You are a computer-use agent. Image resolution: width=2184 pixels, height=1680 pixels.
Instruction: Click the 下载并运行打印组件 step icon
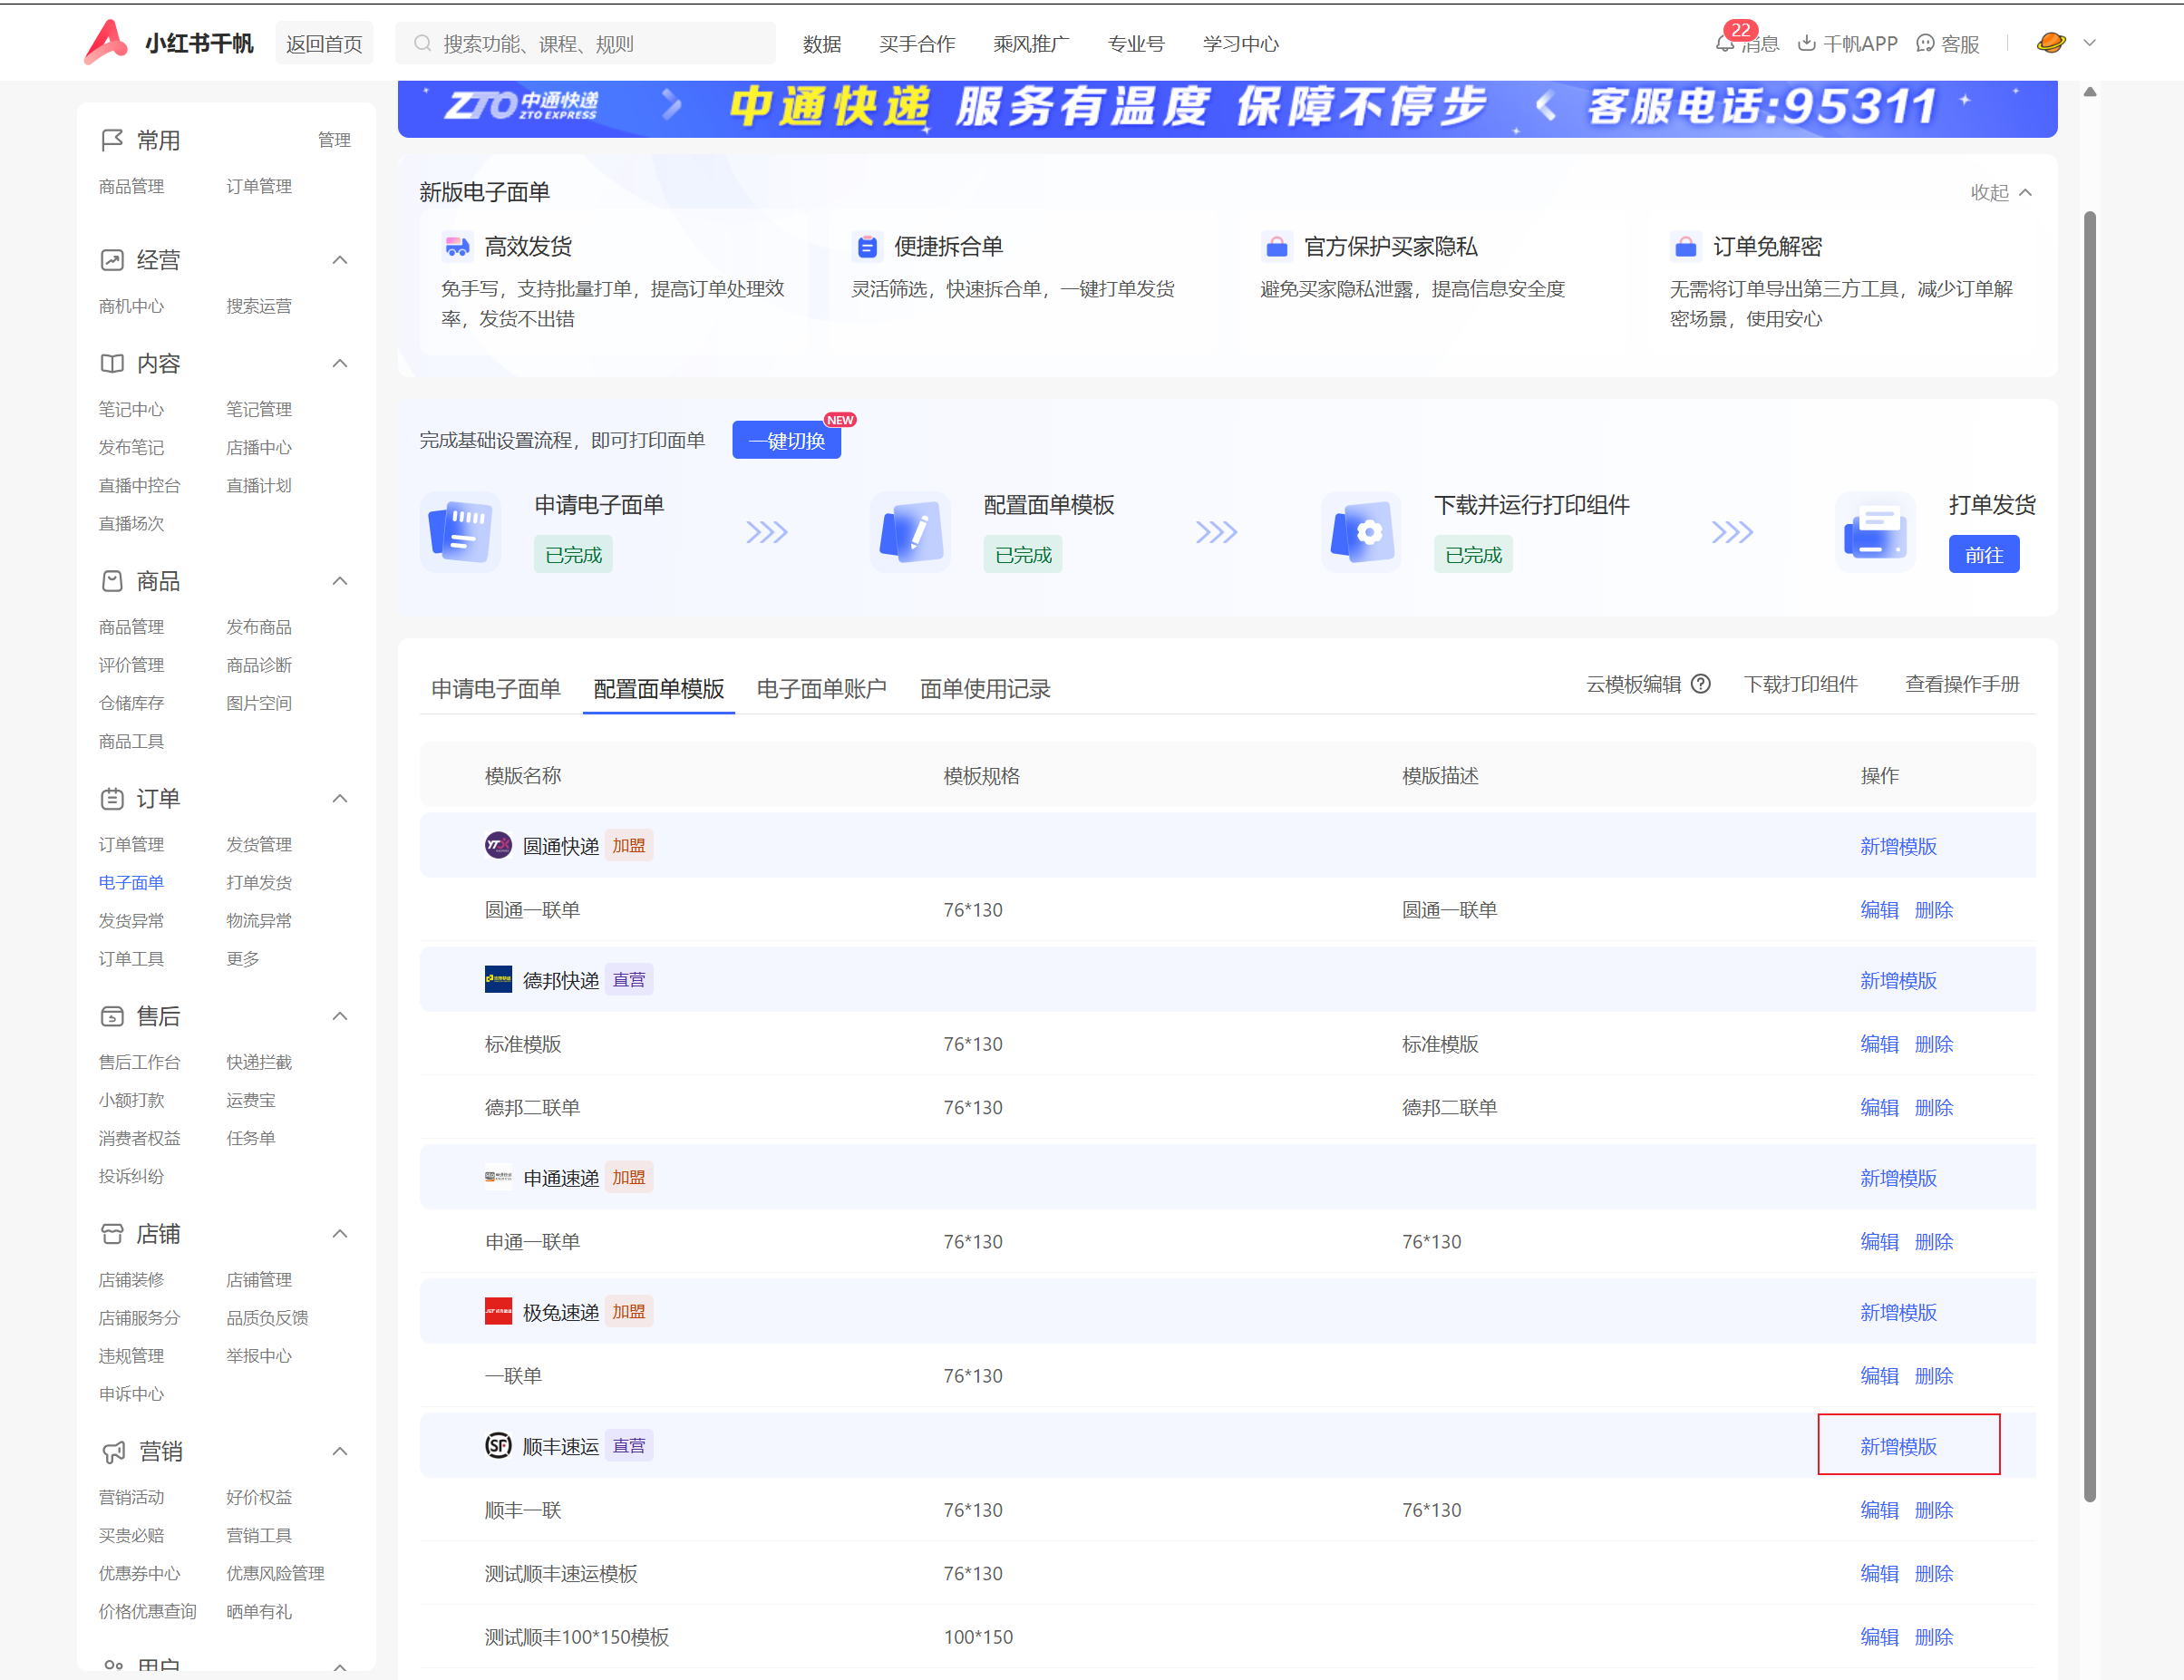click(x=1361, y=532)
